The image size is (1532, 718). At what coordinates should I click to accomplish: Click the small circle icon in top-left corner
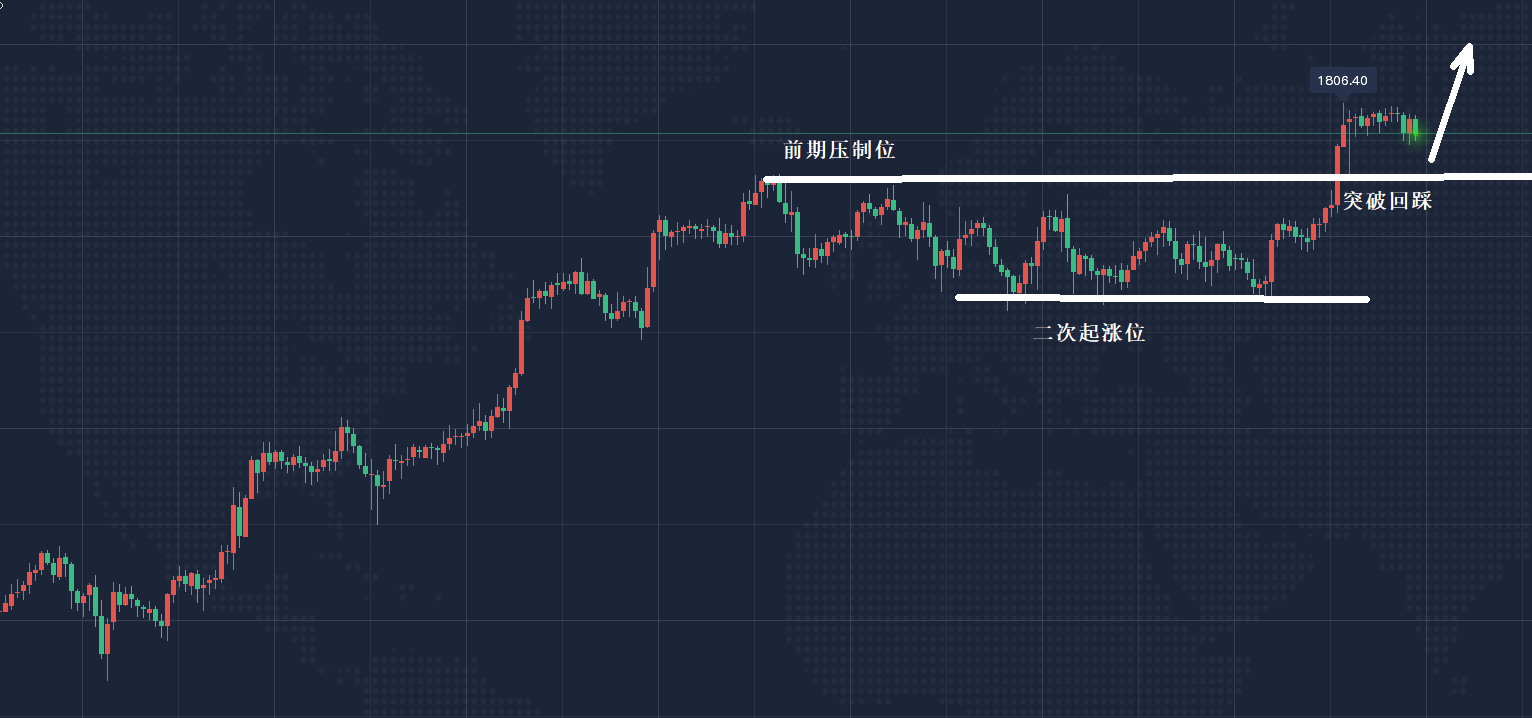pyautogui.click(x=2, y=5)
